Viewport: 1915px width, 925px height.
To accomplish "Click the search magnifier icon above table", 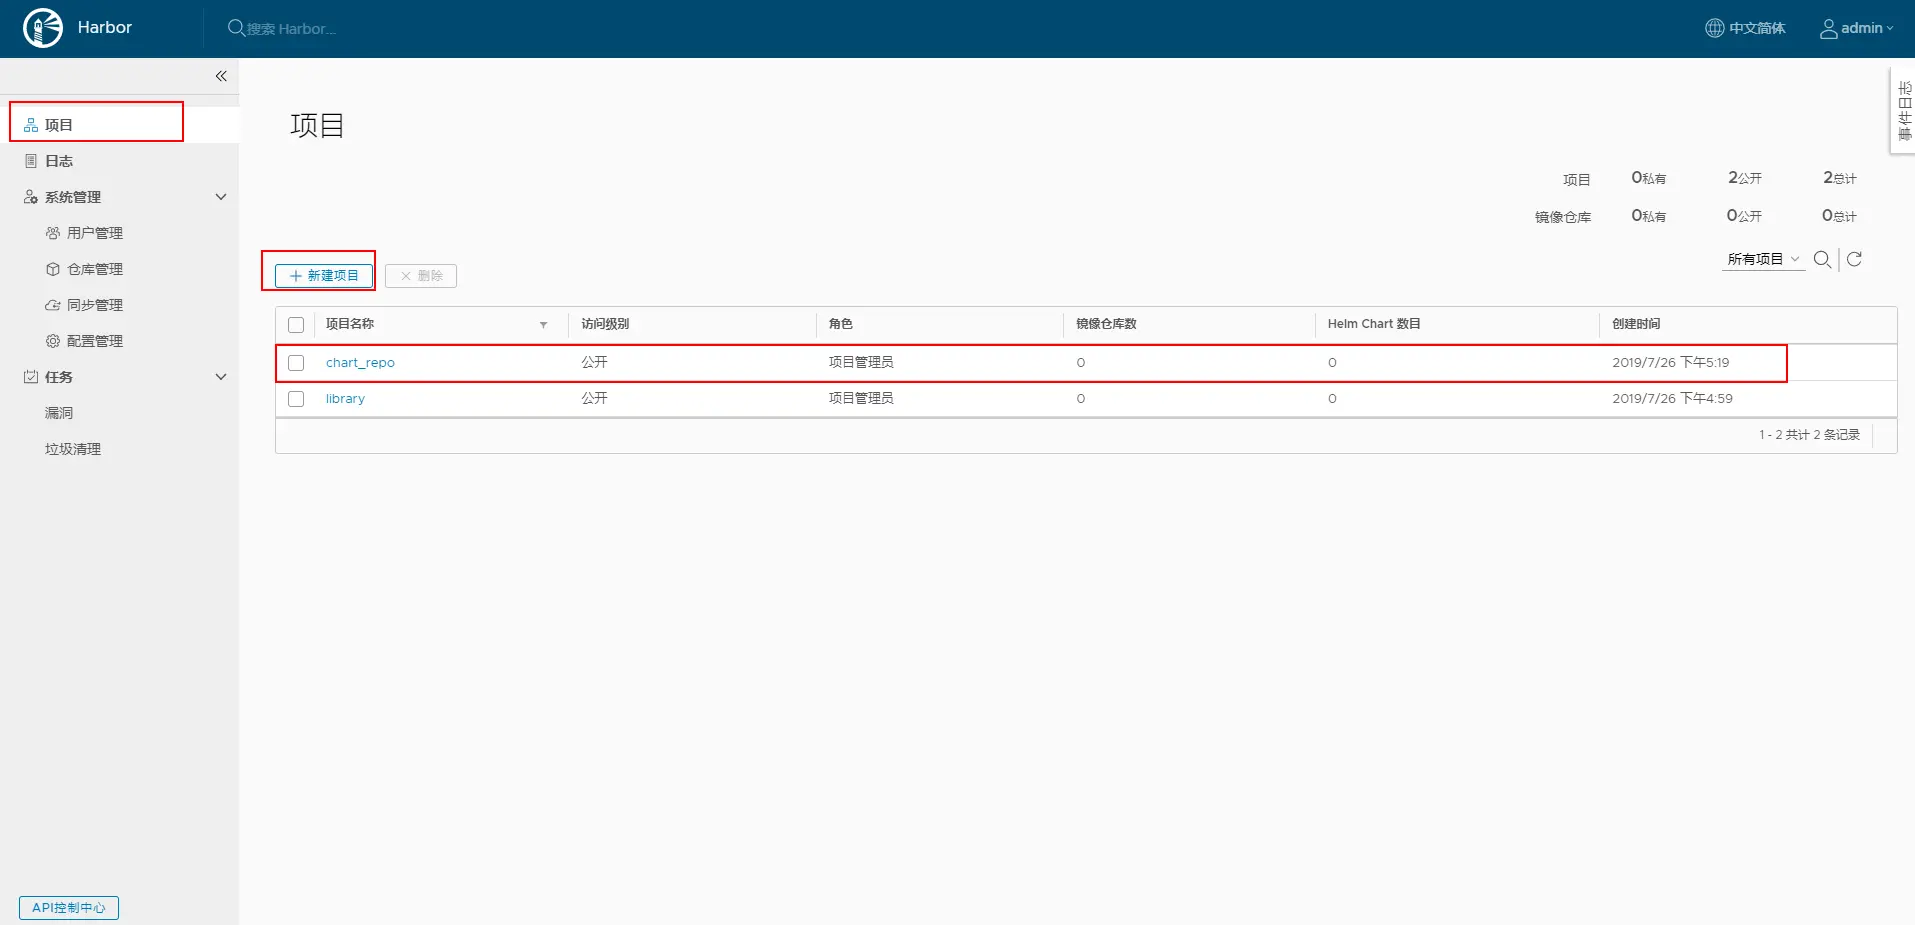I will click(x=1822, y=259).
